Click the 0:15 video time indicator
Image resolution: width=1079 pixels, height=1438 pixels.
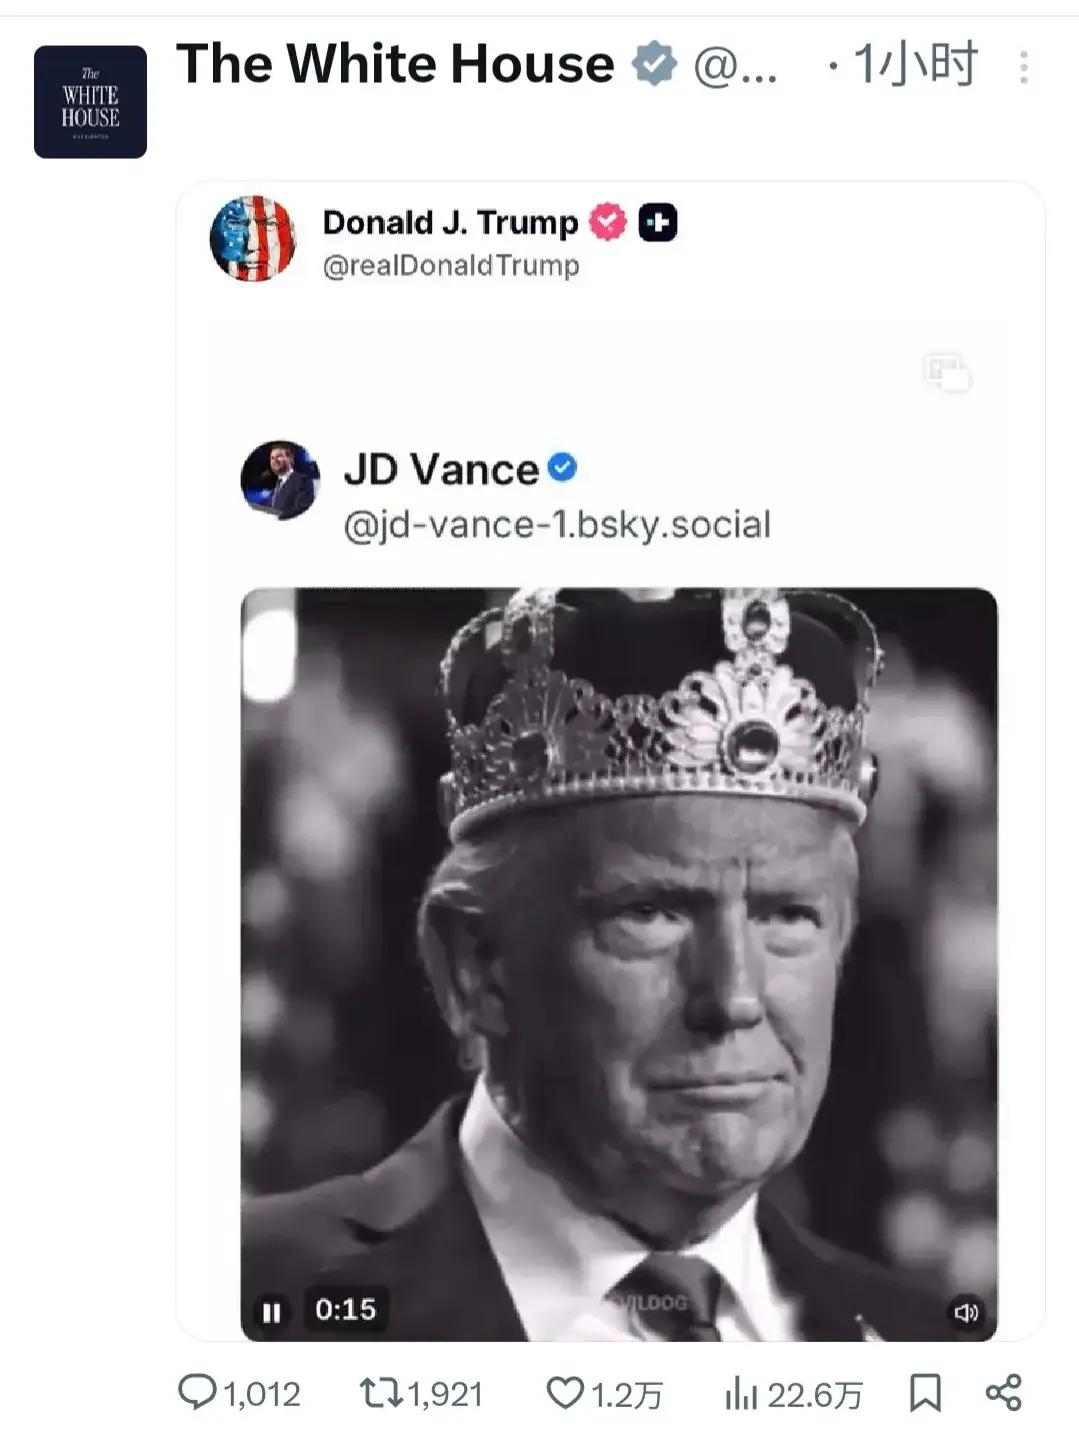pos(345,1309)
